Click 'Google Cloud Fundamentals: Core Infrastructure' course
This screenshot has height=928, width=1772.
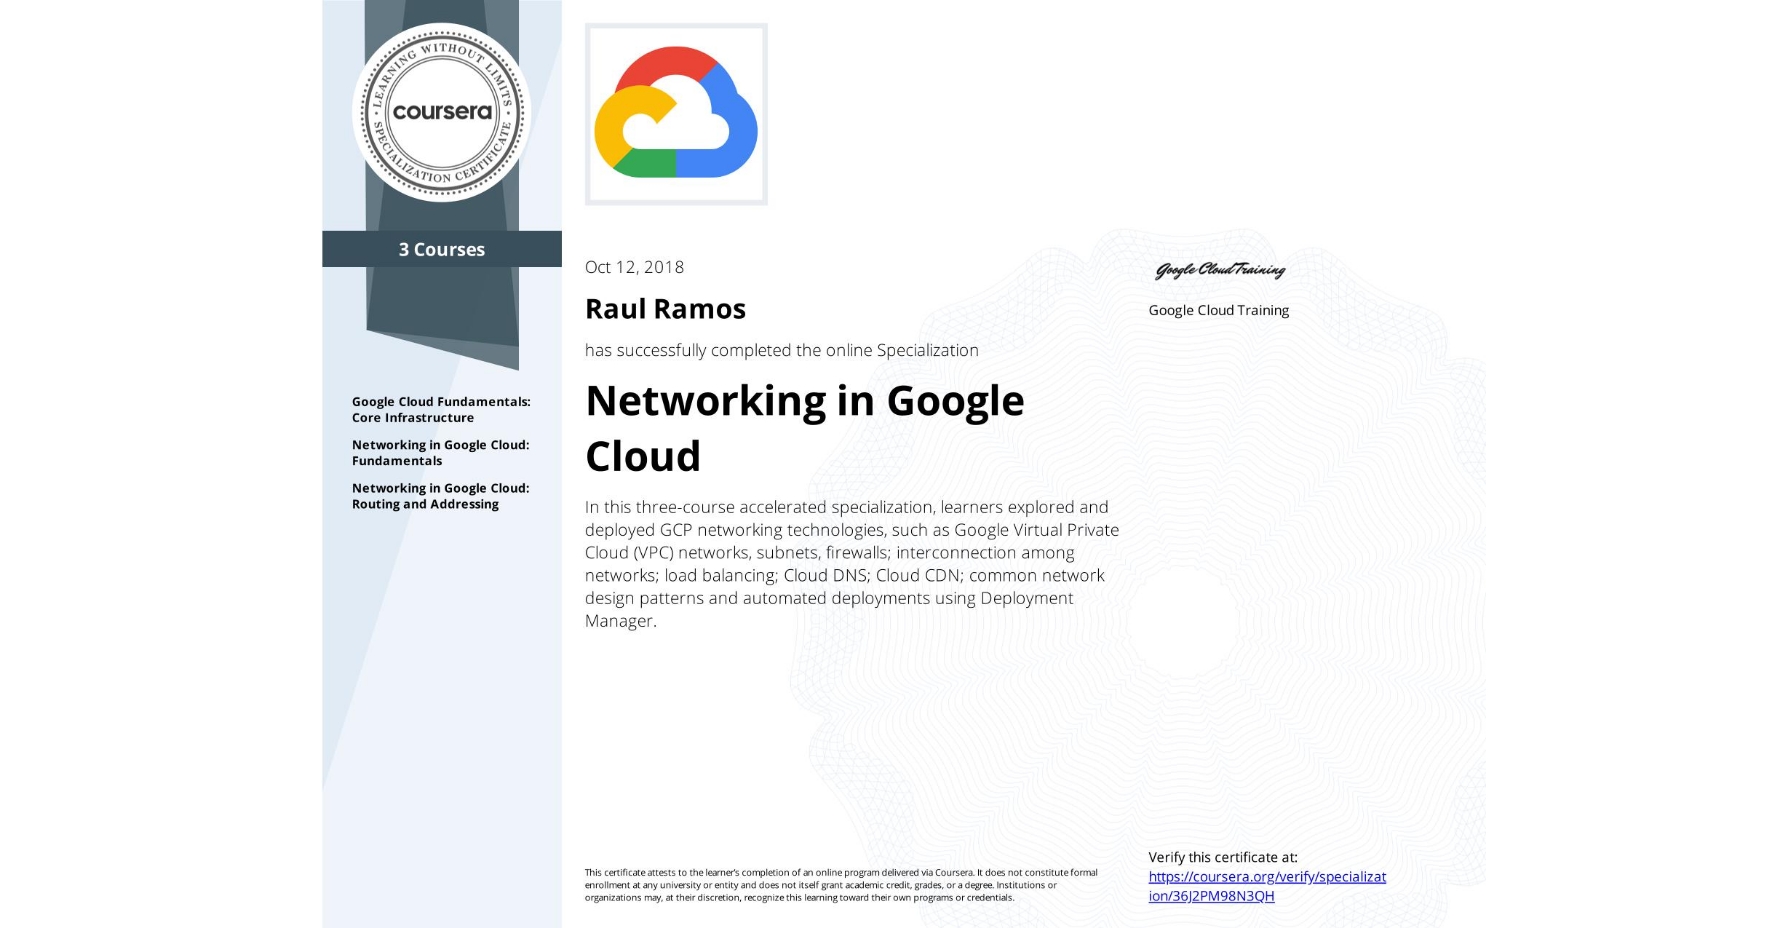[x=441, y=410]
